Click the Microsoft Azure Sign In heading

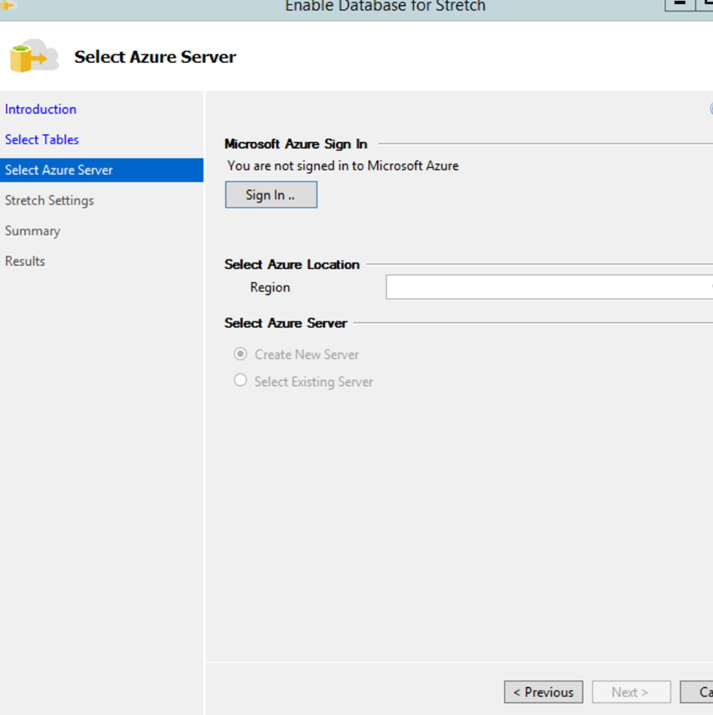click(x=296, y=144)
